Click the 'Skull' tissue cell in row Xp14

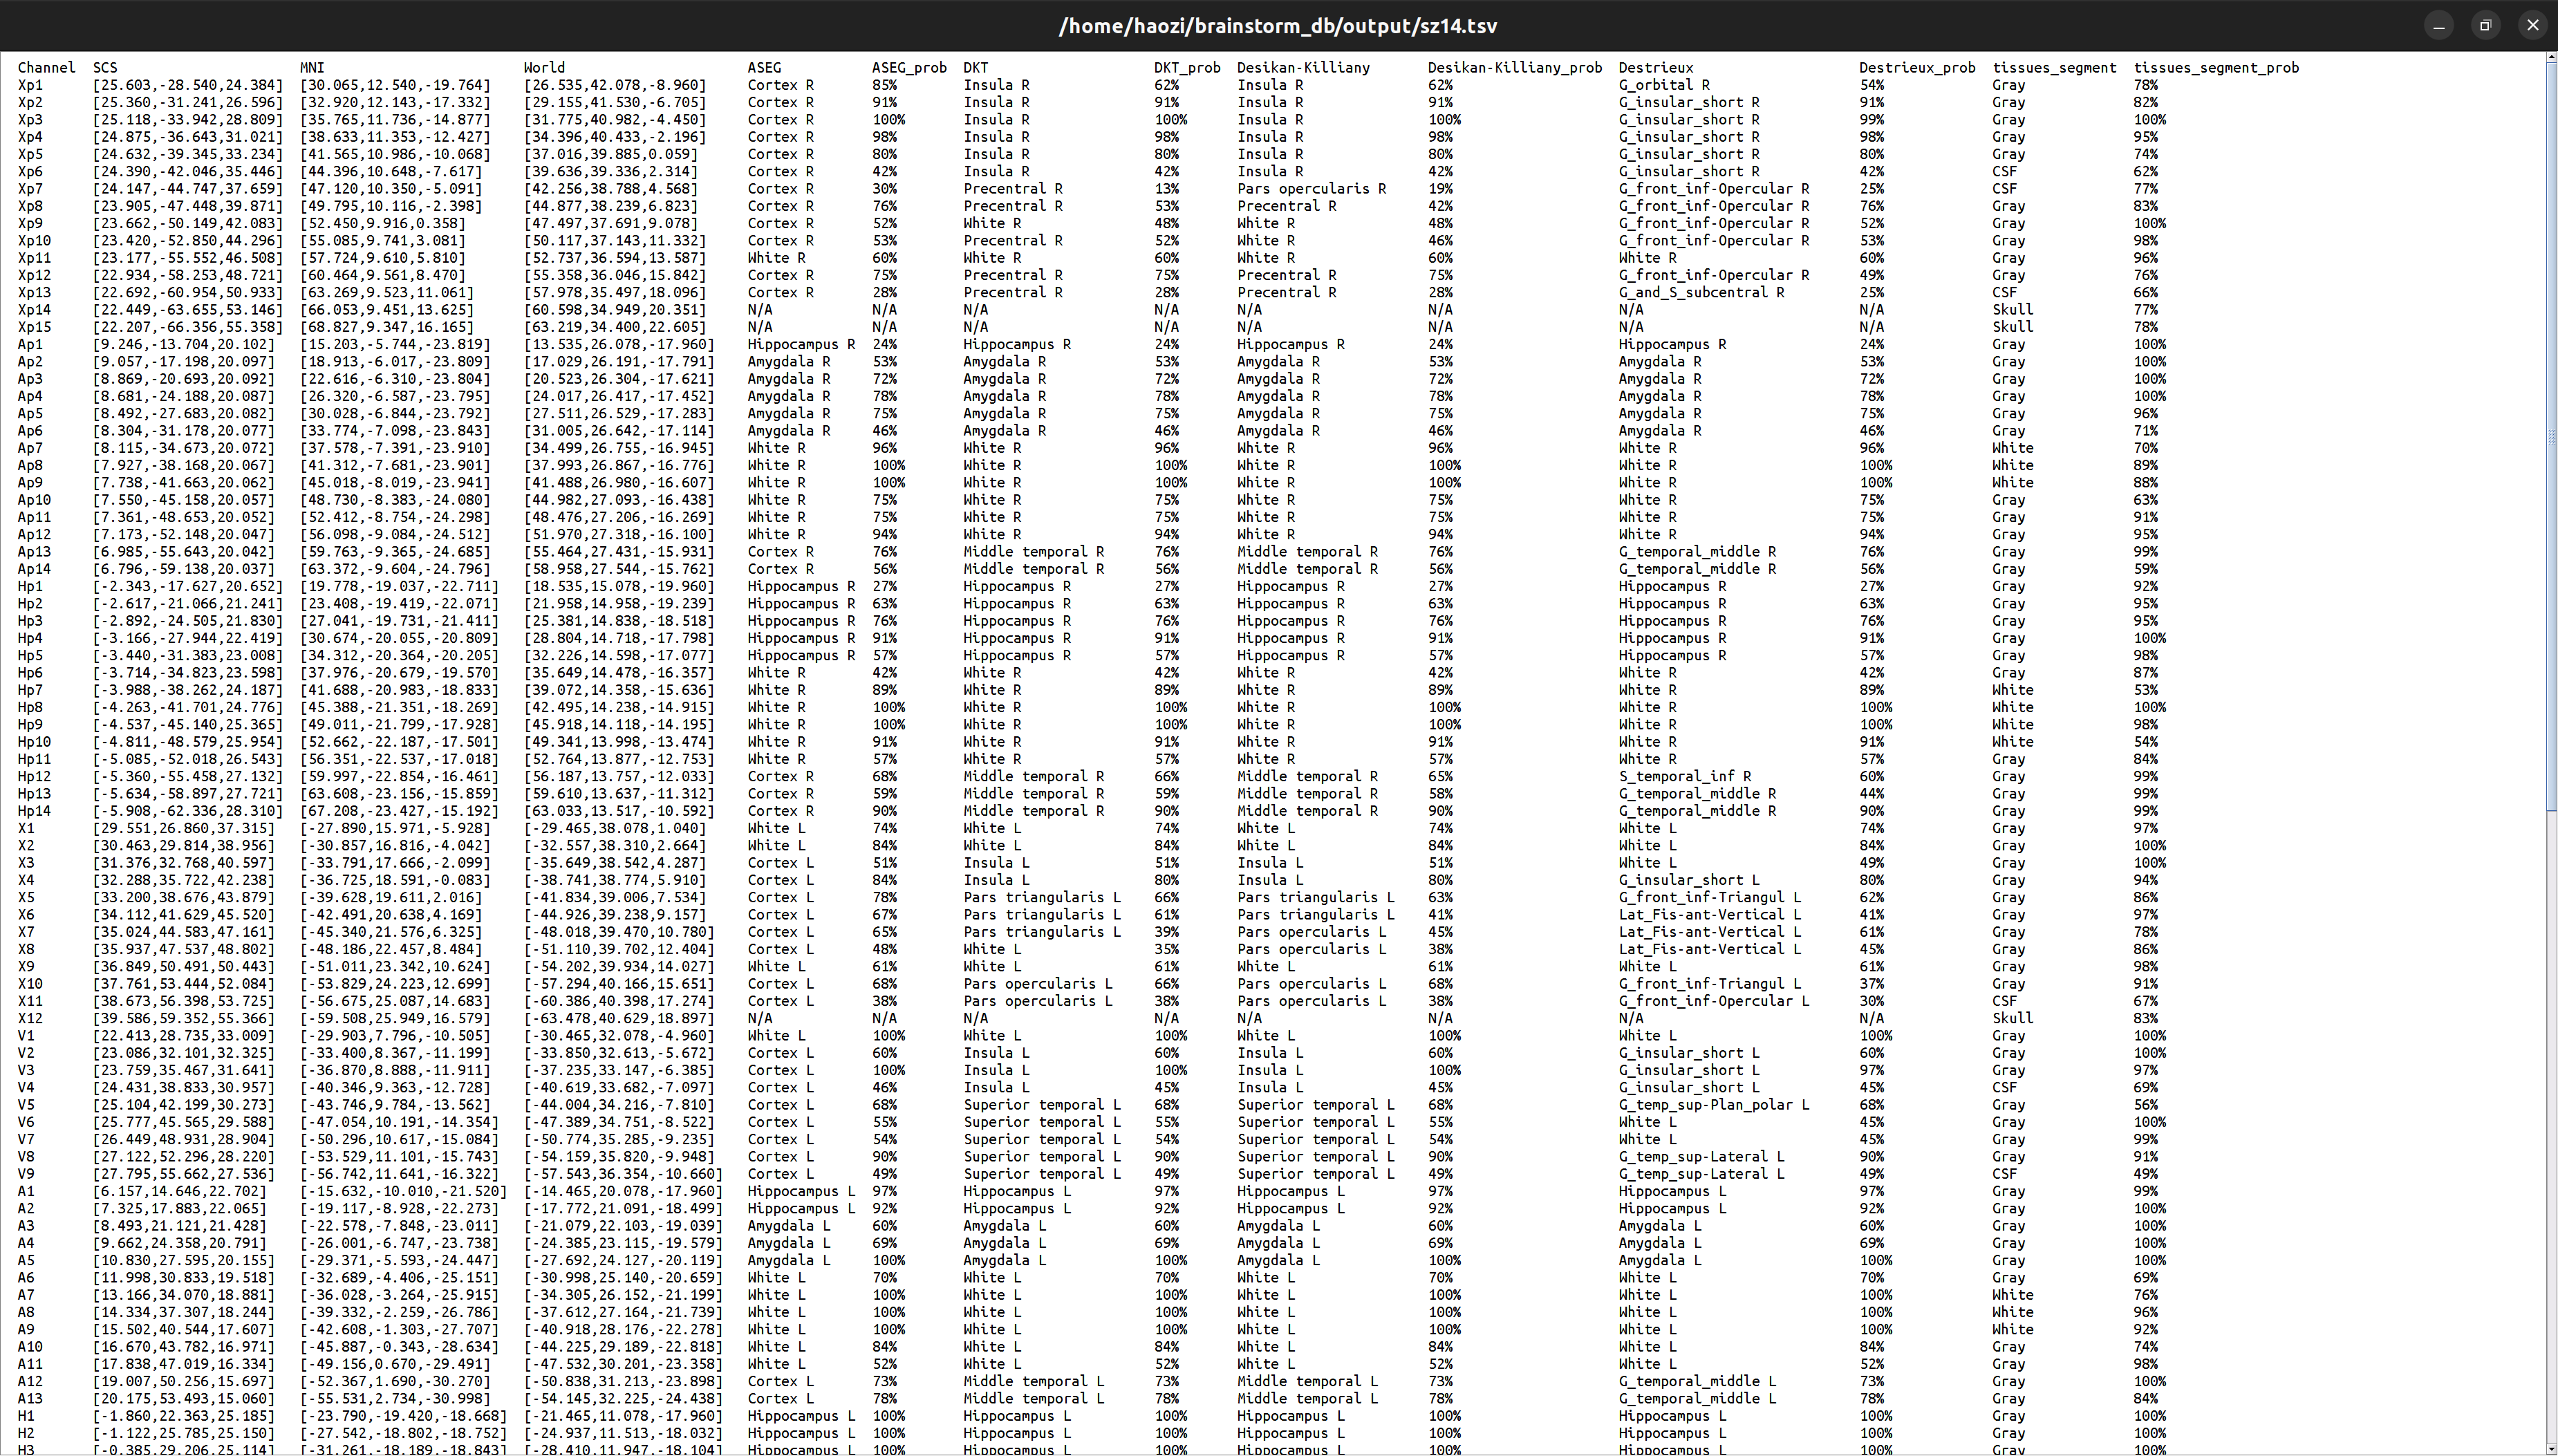pyautogui.click(x=2013, y=310)
